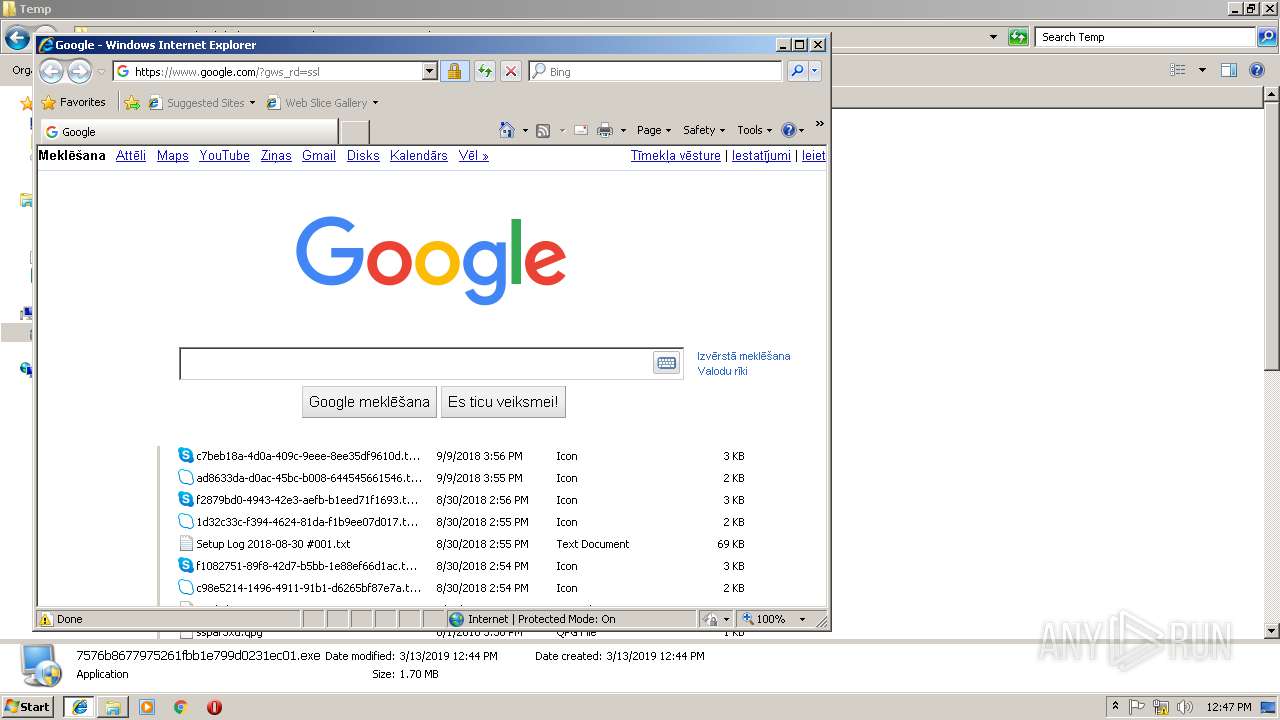Image resolution: width=1280 pixels, height=720 pixels.
Task: Open the Home button dropdown arrow
Action: click(x=525, y=131)
